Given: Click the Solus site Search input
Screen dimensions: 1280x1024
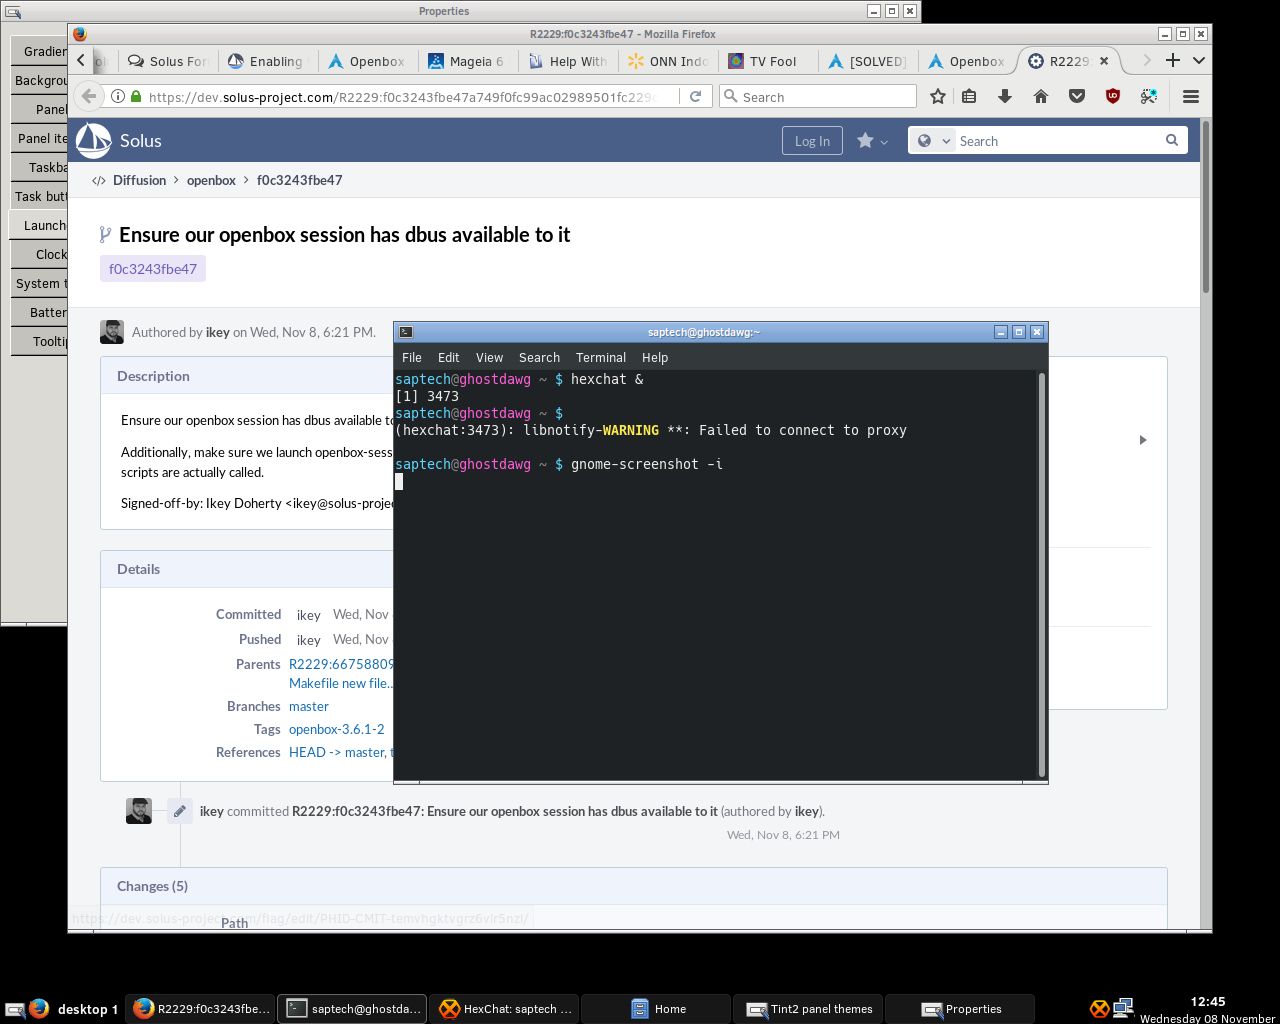Looking at the screenshot, I should click(x=1058, y=141).
